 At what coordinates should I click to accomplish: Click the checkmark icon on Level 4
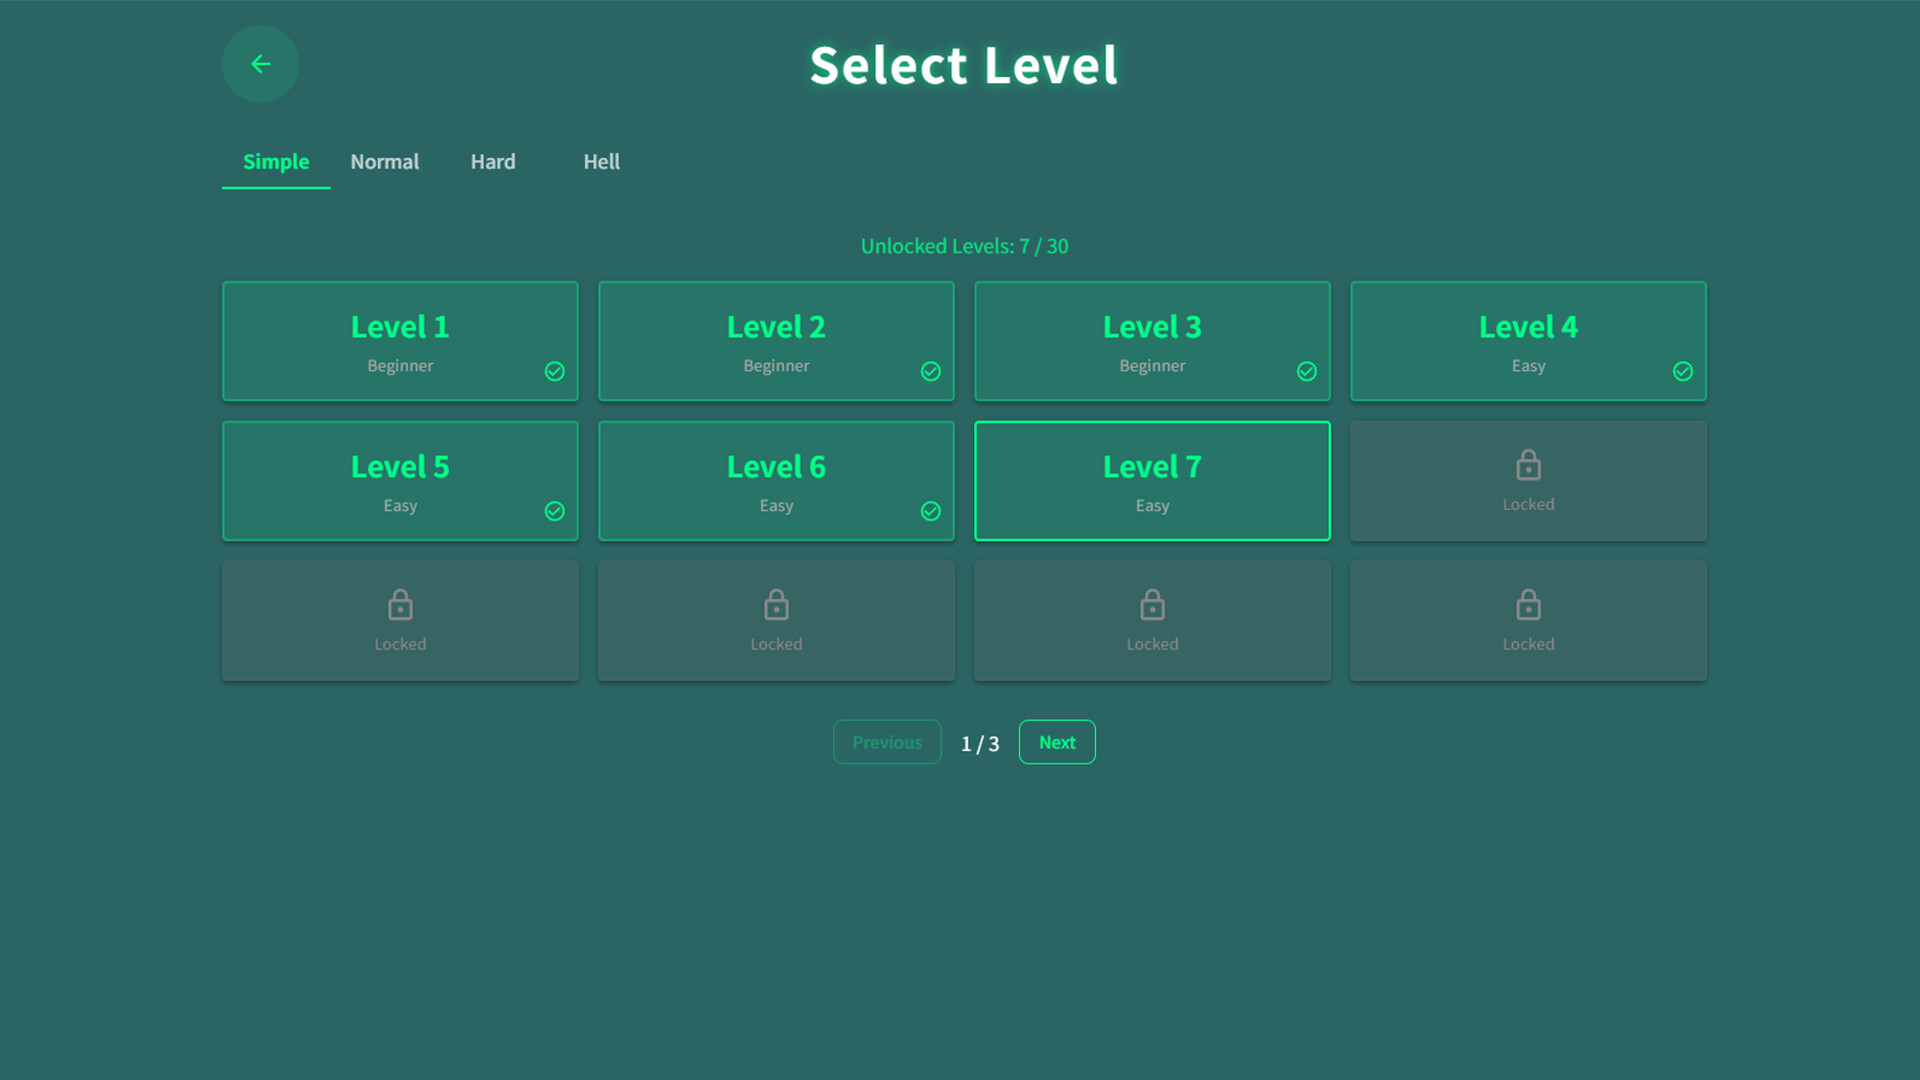1682,371
